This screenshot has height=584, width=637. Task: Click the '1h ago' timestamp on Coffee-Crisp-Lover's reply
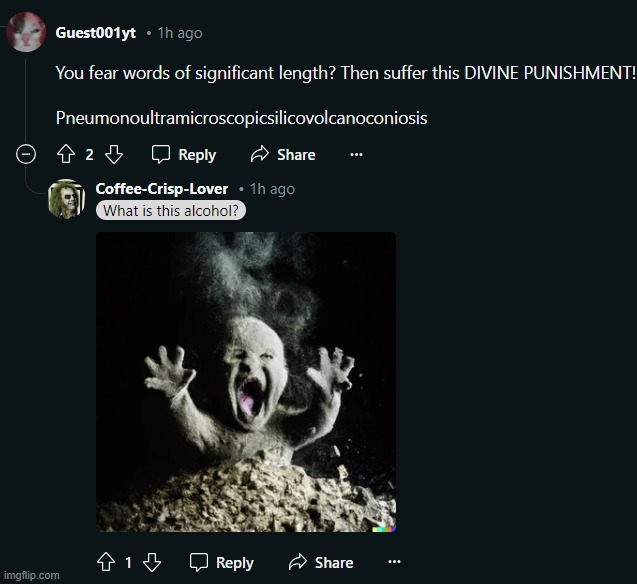pyautogui.click(x=272, y=189)
